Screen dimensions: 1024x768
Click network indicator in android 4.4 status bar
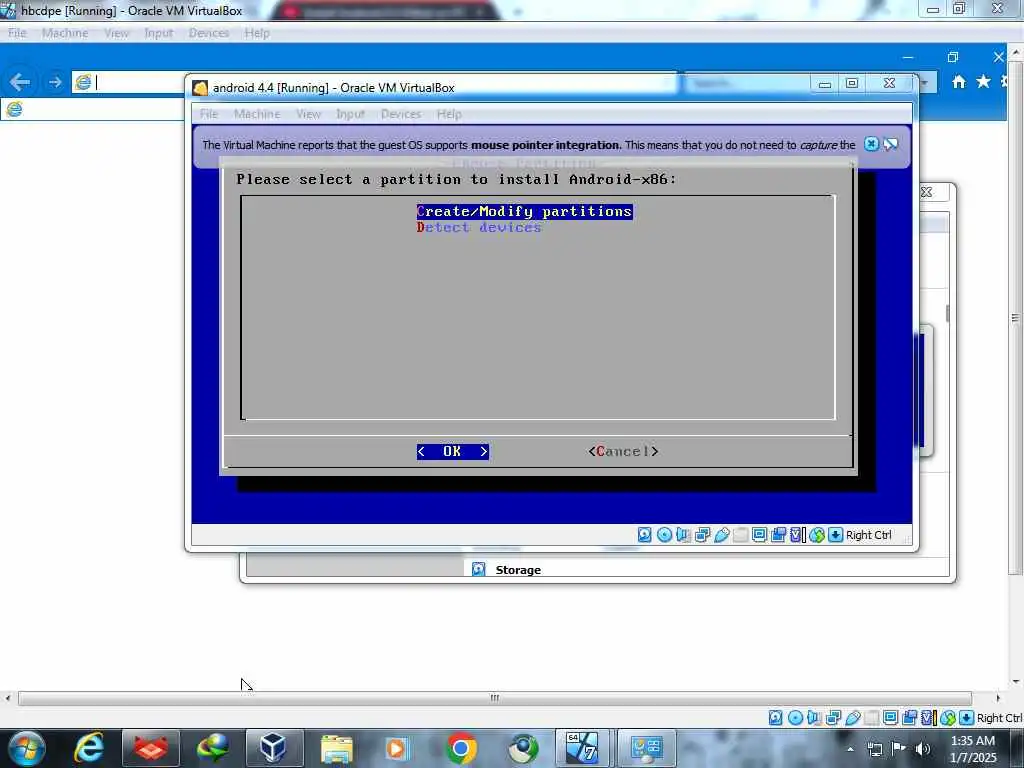pos(703,535)
